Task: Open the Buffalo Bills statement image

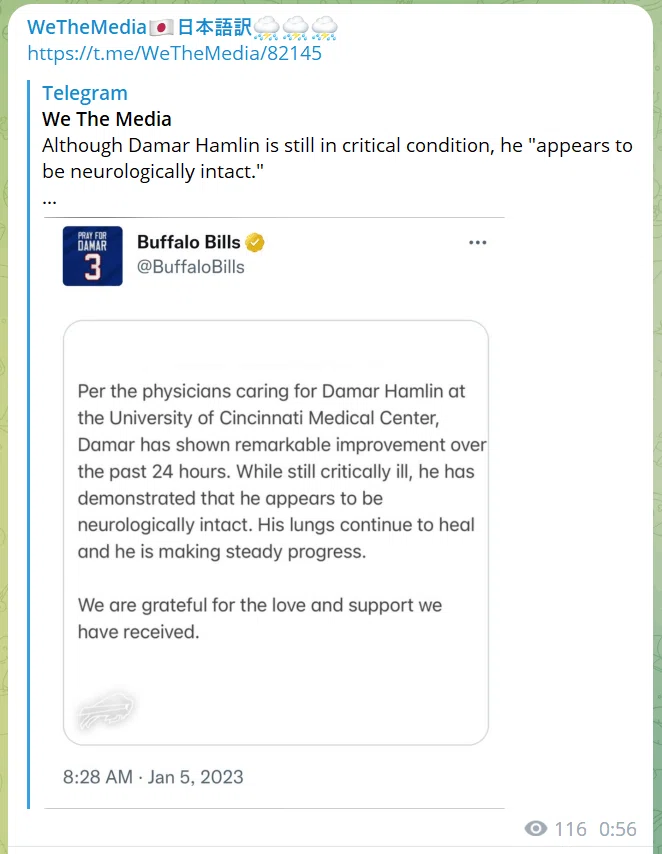Action: click(276, 532)
